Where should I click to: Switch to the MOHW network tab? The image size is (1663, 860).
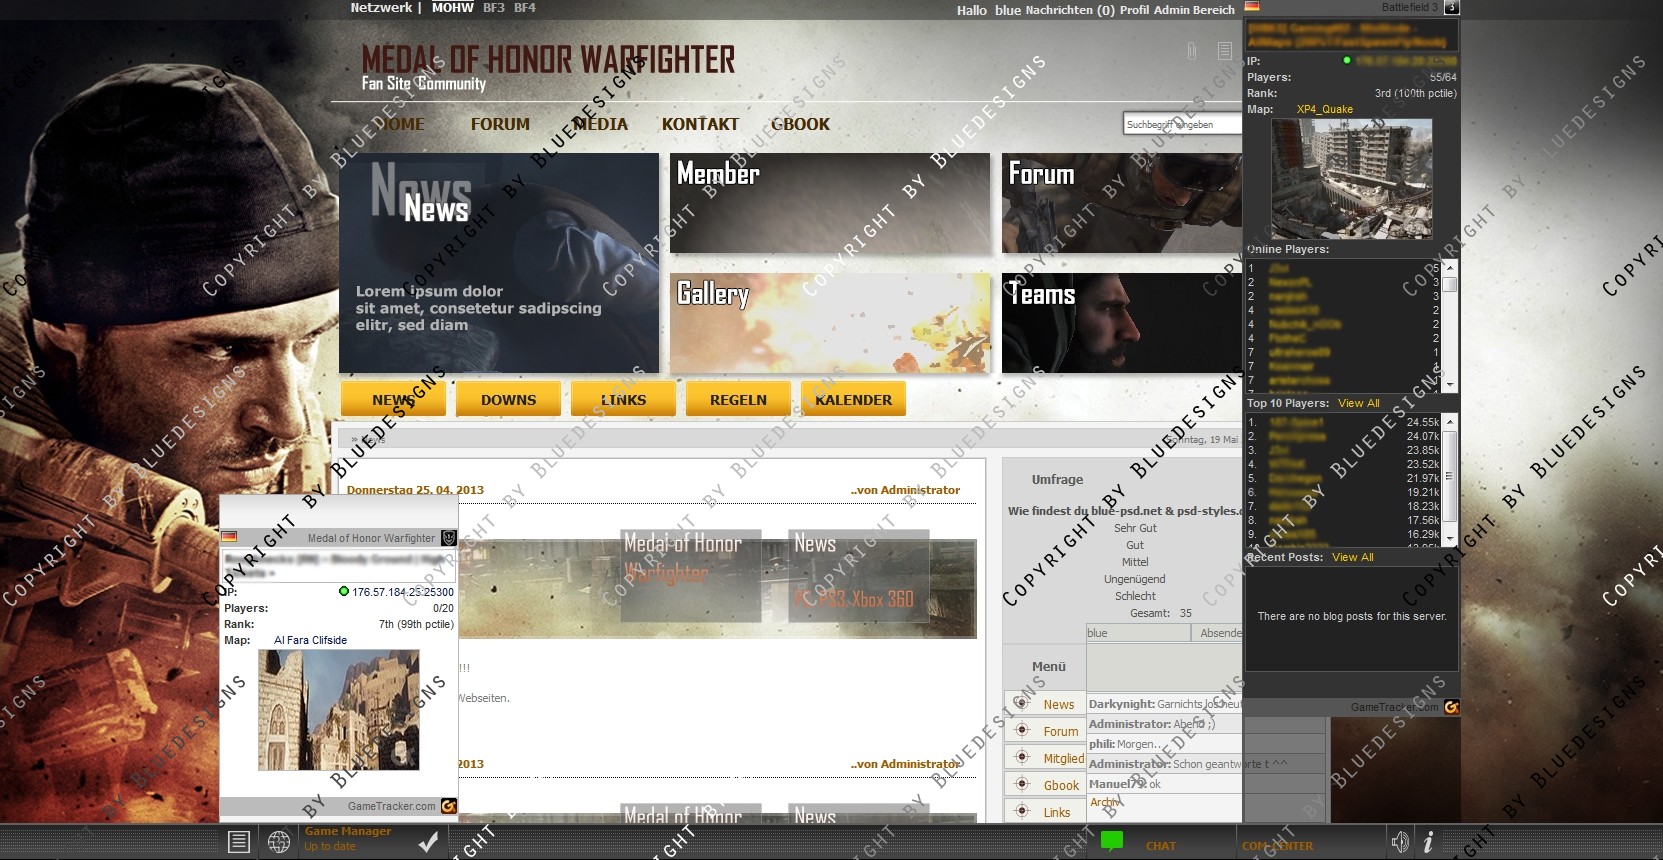pyautogui.click(x=452, y=7)
